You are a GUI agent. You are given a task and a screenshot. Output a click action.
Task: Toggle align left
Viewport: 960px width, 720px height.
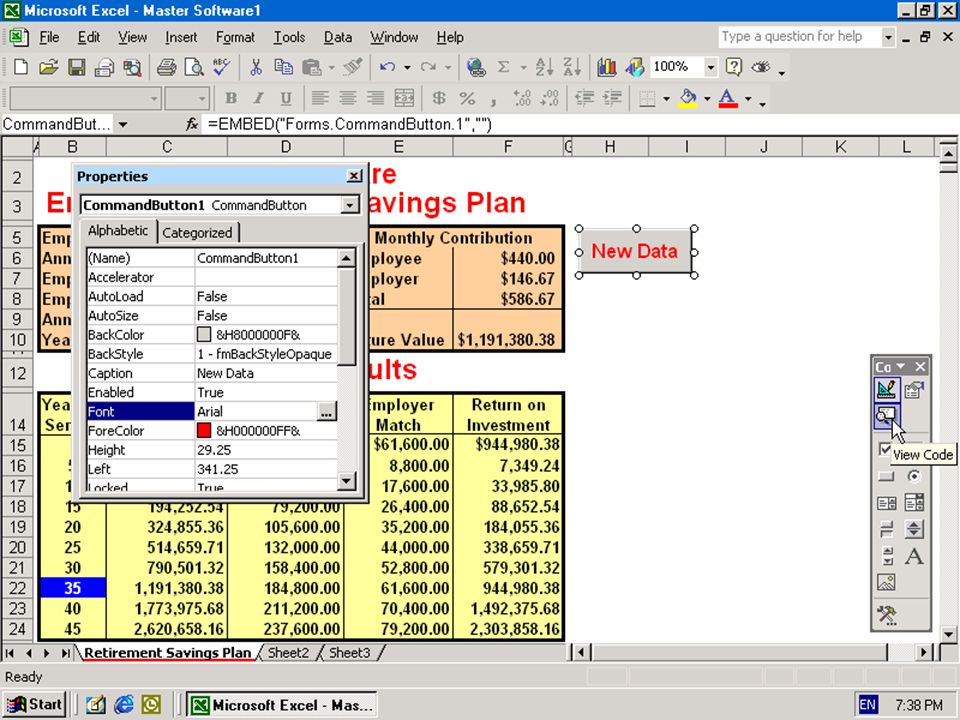click(x=320, y=98)
